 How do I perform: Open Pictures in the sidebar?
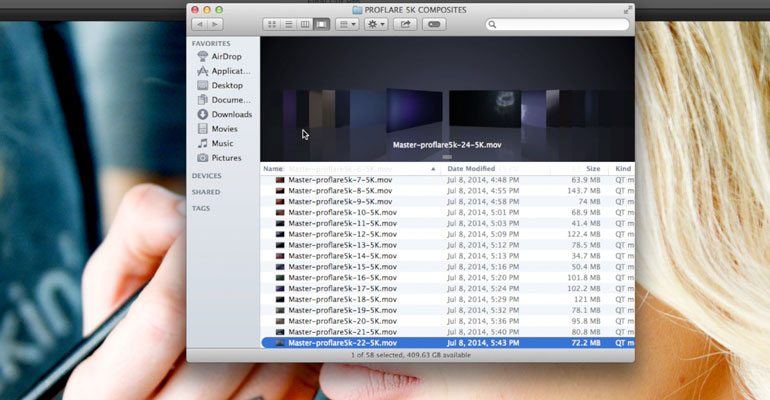[219, 158]
